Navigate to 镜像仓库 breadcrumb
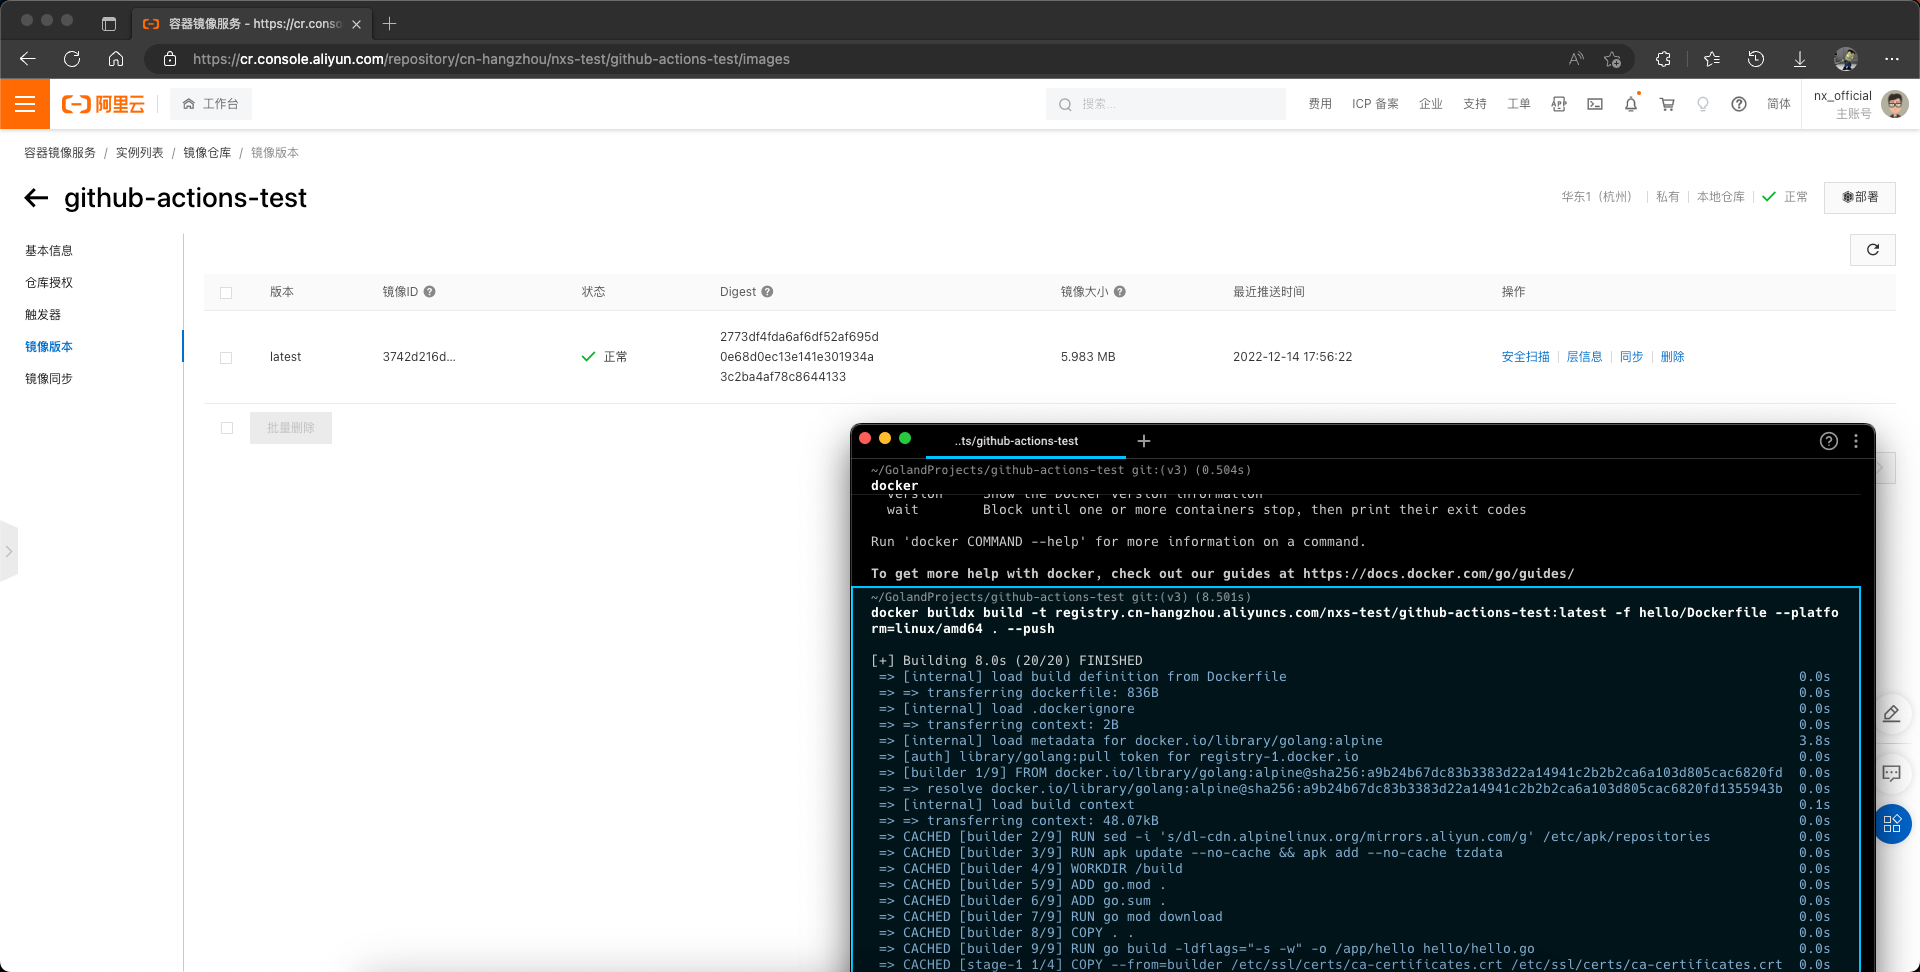This screenshot has width=1920, height=972. coord(207,153)
